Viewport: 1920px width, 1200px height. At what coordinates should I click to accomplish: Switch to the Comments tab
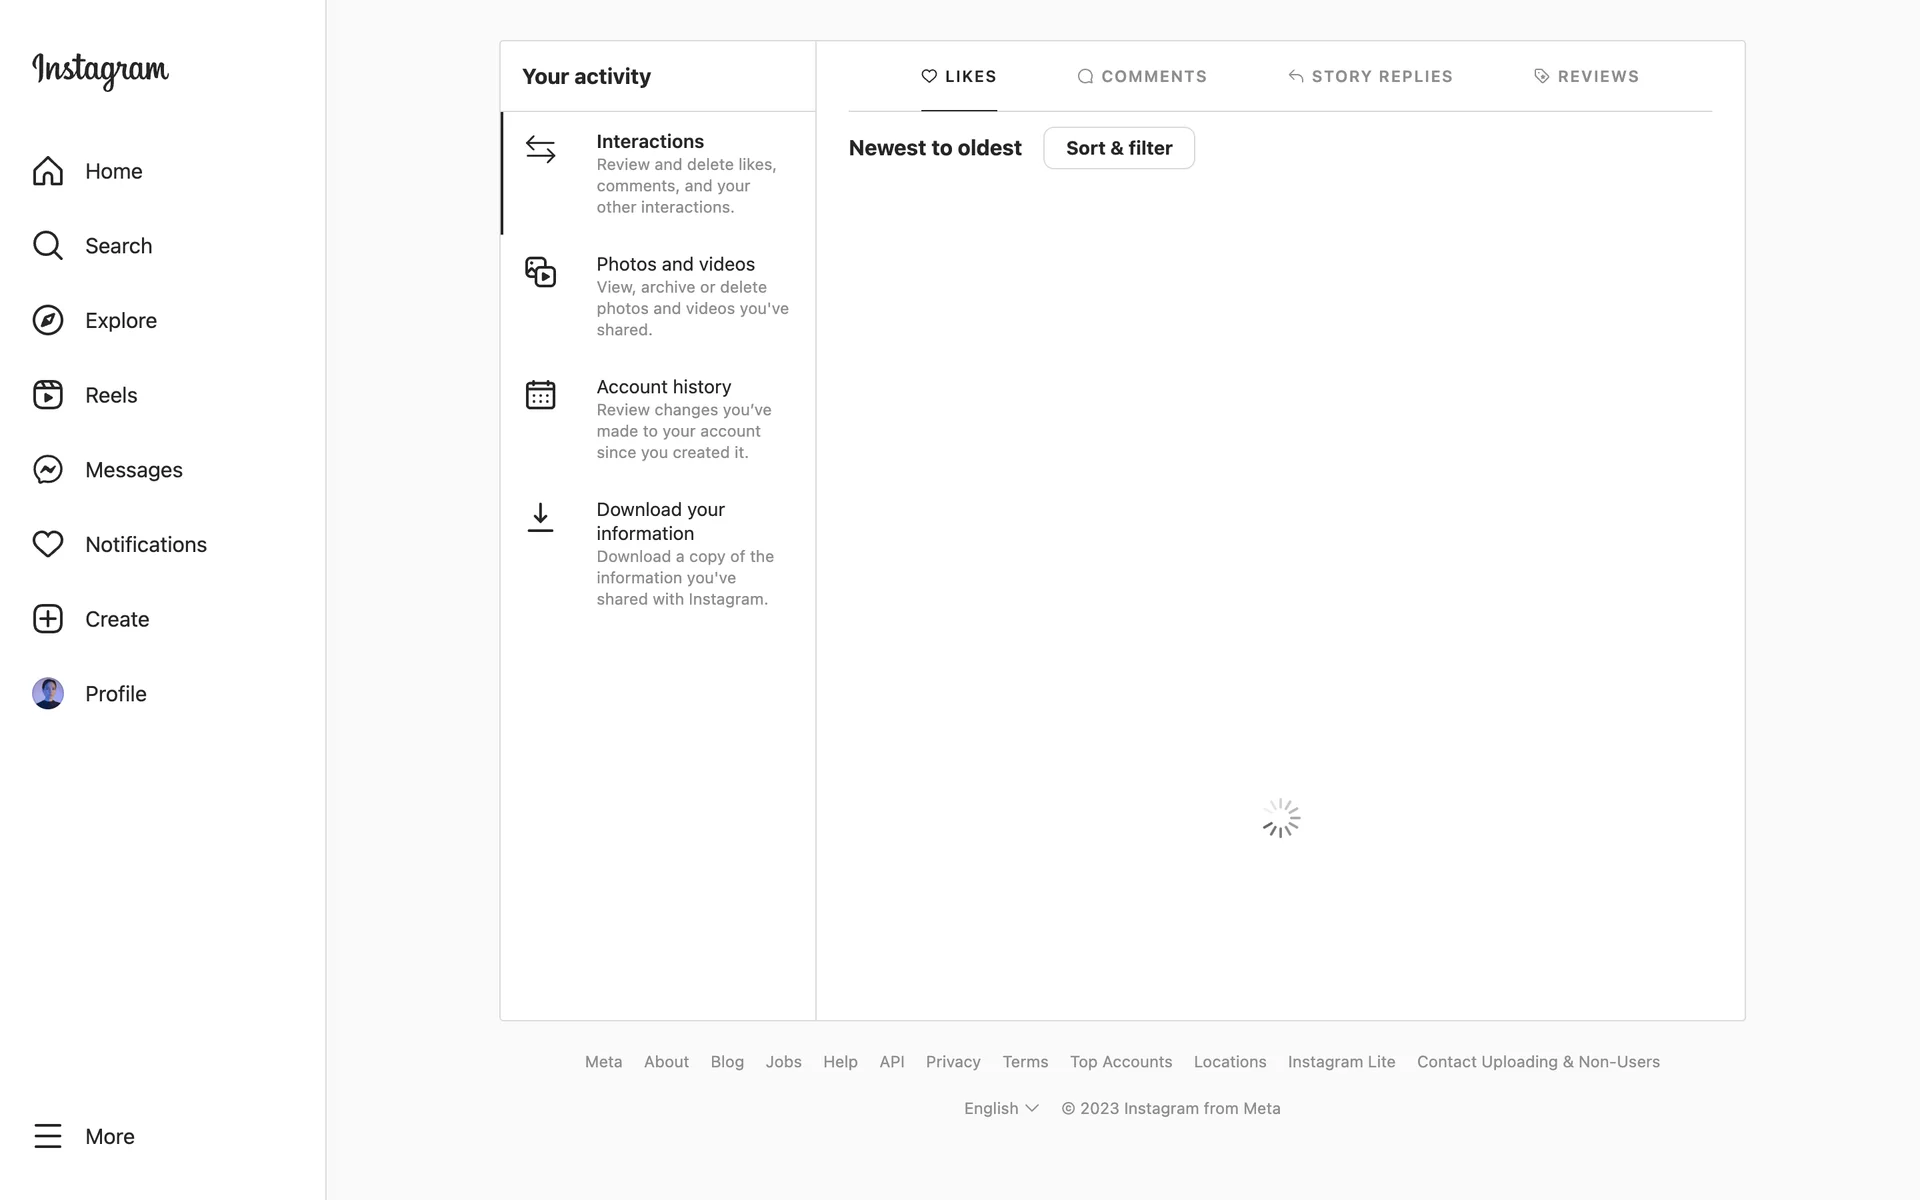click(x=1142, y=76)
